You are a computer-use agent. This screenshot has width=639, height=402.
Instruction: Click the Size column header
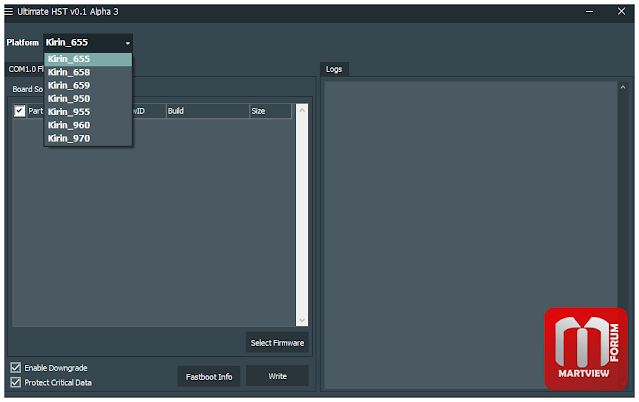[x=270, y=111]
